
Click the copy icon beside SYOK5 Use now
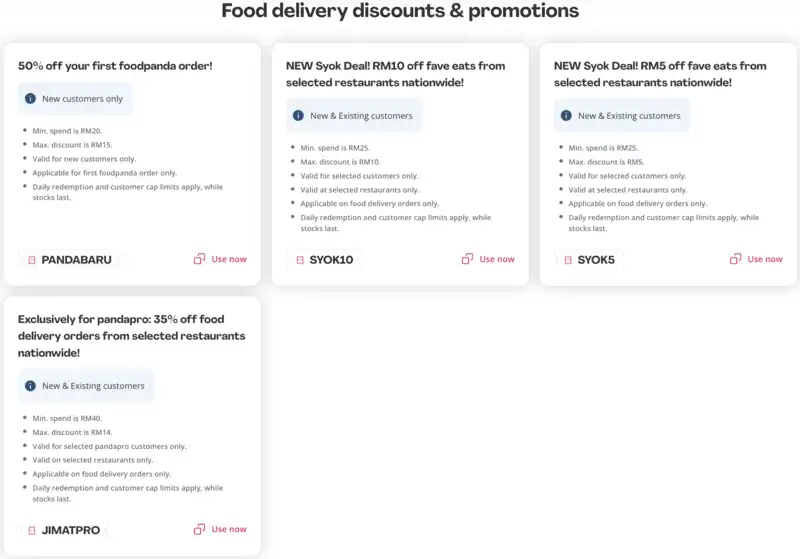click(735, 259)
